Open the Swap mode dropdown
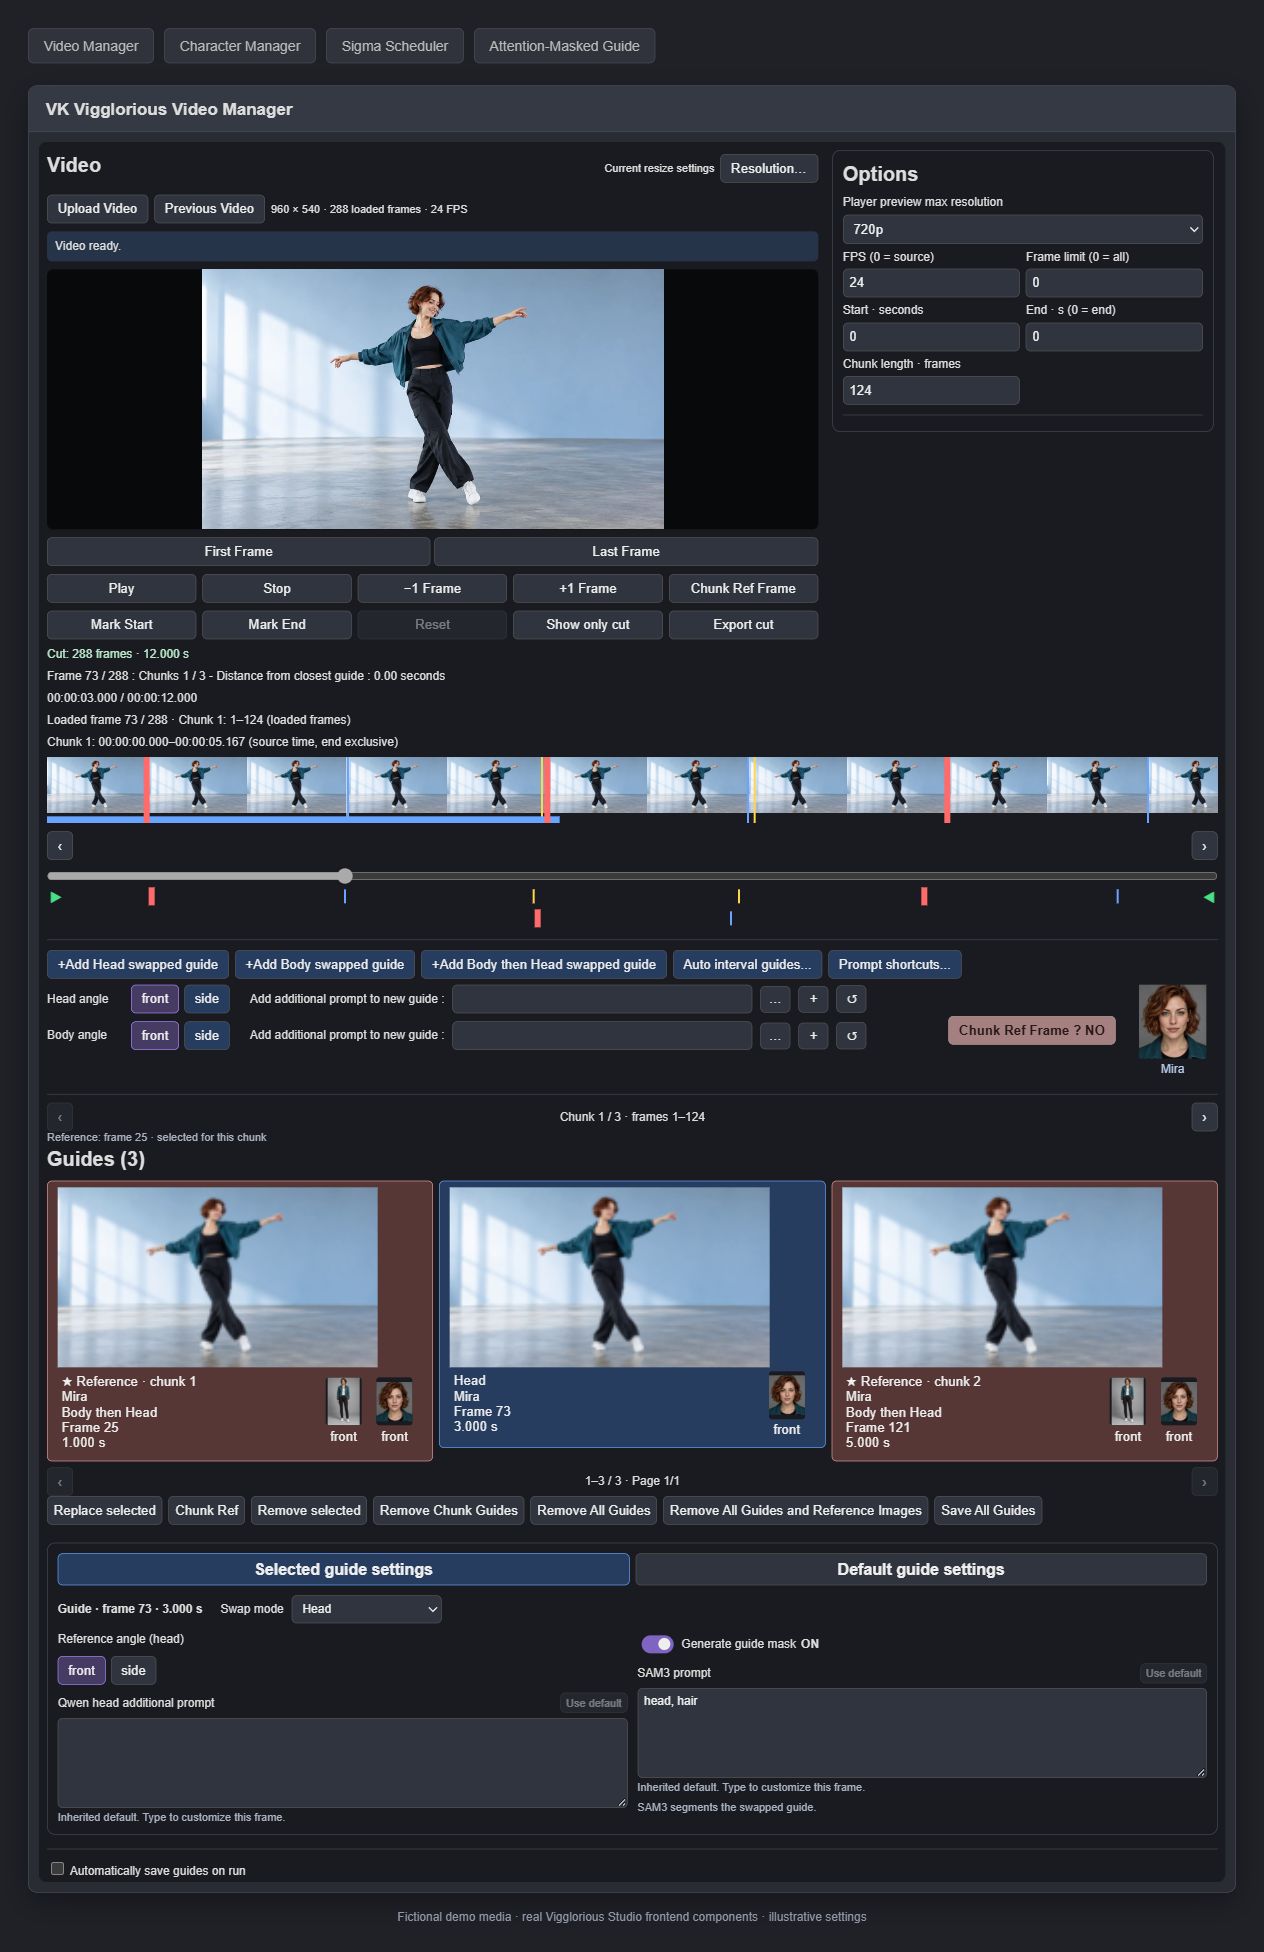Image resolution: width=1264 pixels, height=1952 pixels. (x=367, y=1609)
